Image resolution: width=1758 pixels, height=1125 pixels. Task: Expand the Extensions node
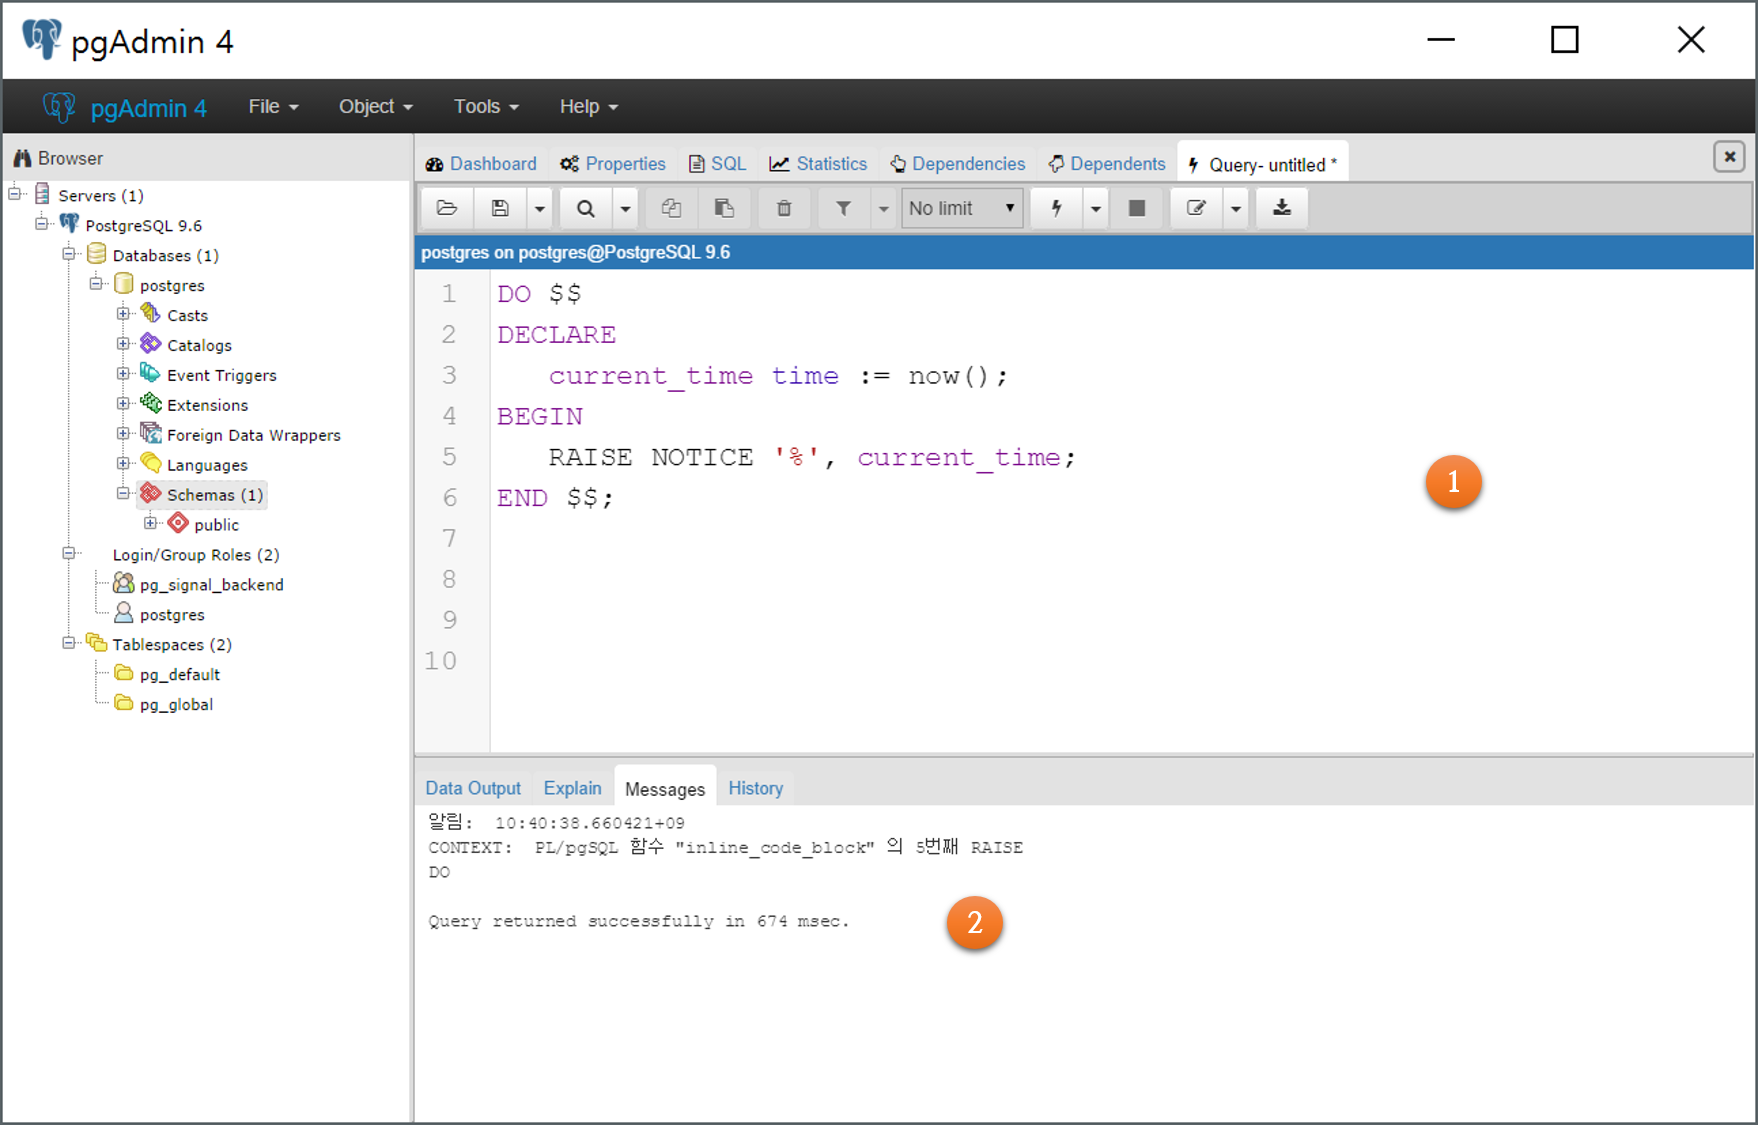tap(123, 403)
